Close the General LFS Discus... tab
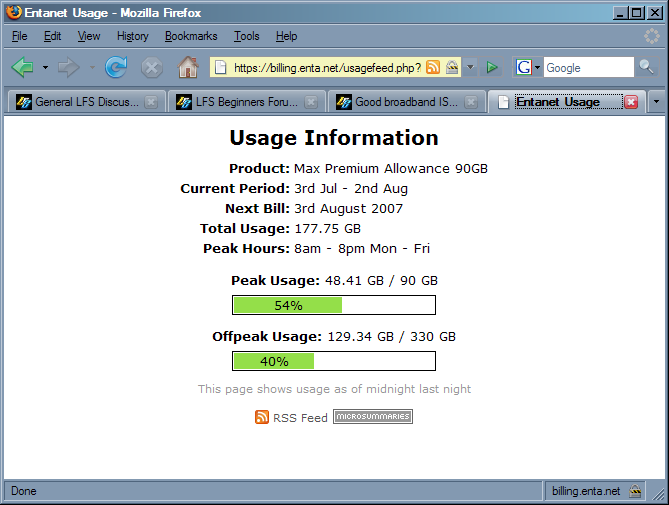Image resolution: width=669 pixels, height=505 pixels. [151, 102]
